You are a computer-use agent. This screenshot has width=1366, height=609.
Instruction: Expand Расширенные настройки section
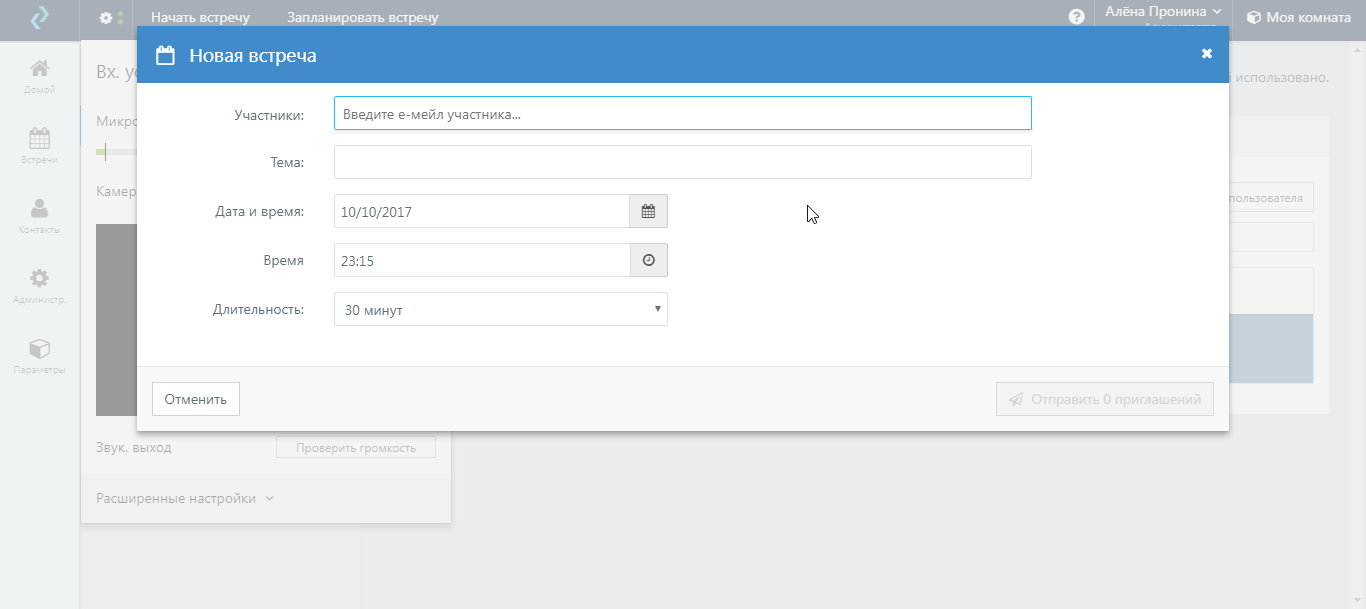(185, 499)
